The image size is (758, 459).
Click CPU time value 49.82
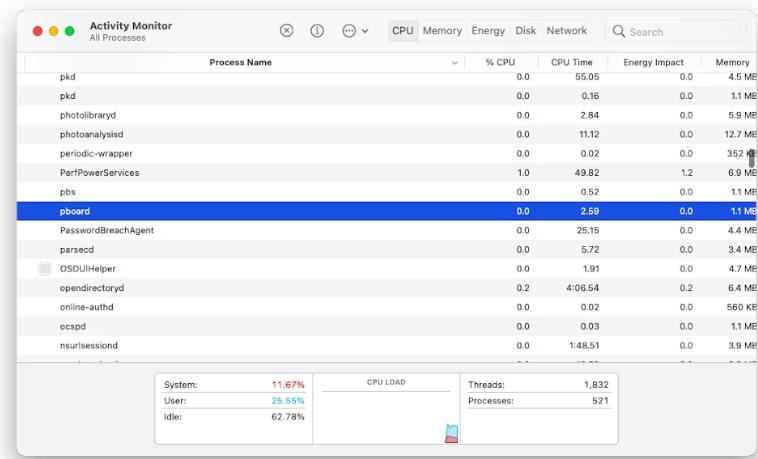tap(587, 173)
